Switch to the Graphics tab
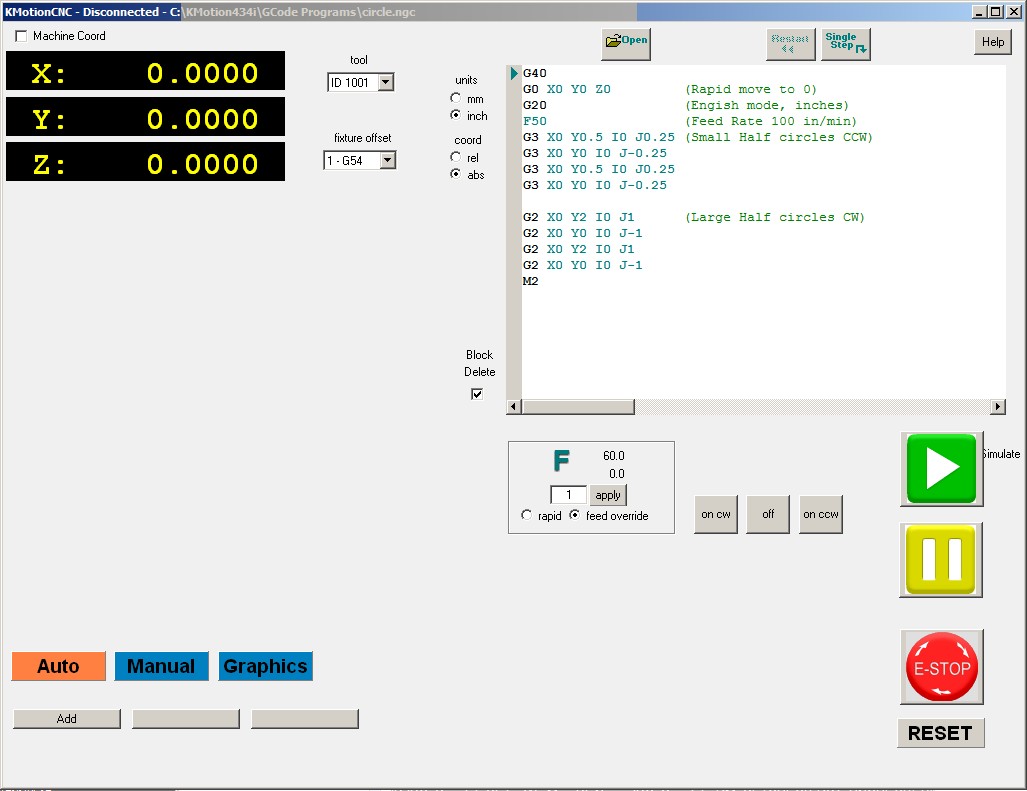The width and height of the screenshot is (1027, 791). point(265,666)
